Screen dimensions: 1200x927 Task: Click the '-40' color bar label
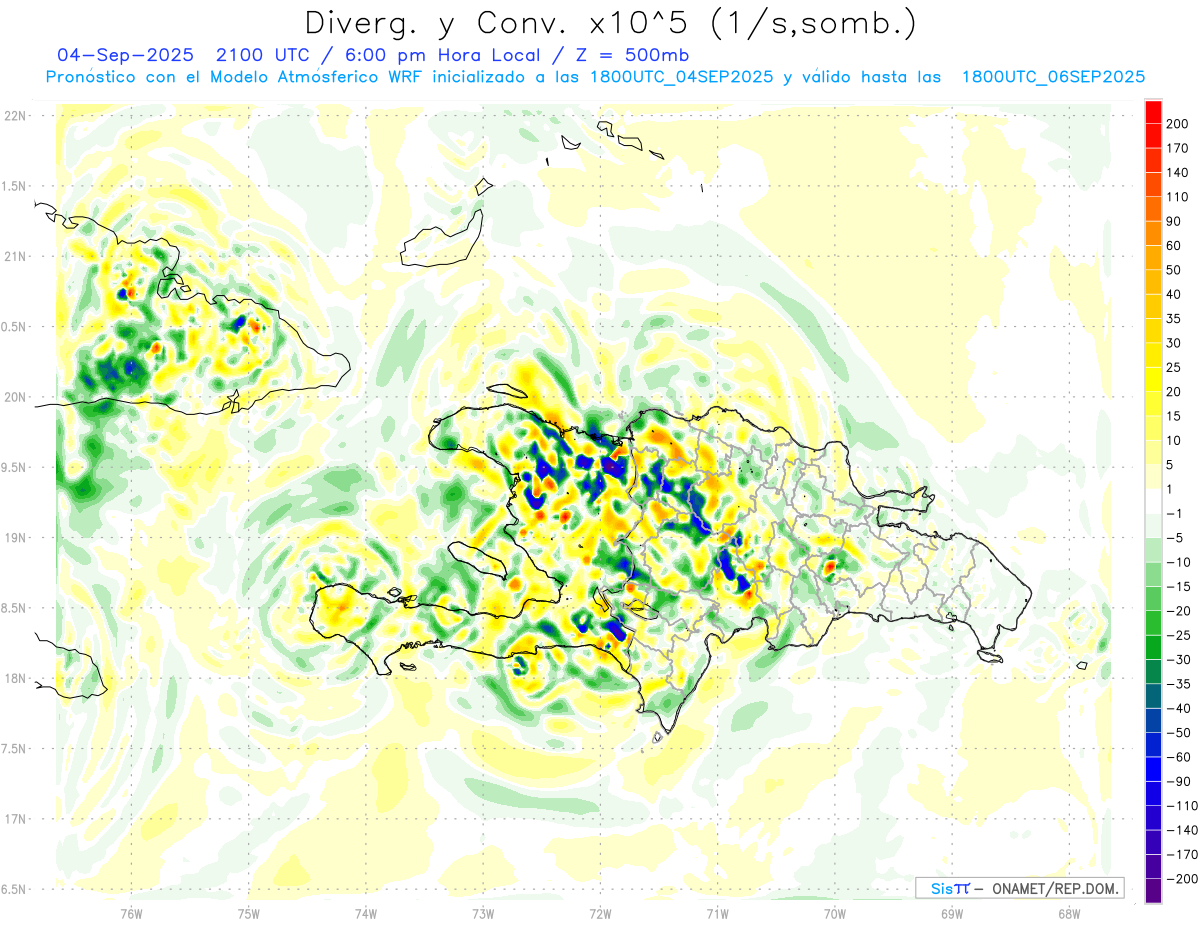1181,708
